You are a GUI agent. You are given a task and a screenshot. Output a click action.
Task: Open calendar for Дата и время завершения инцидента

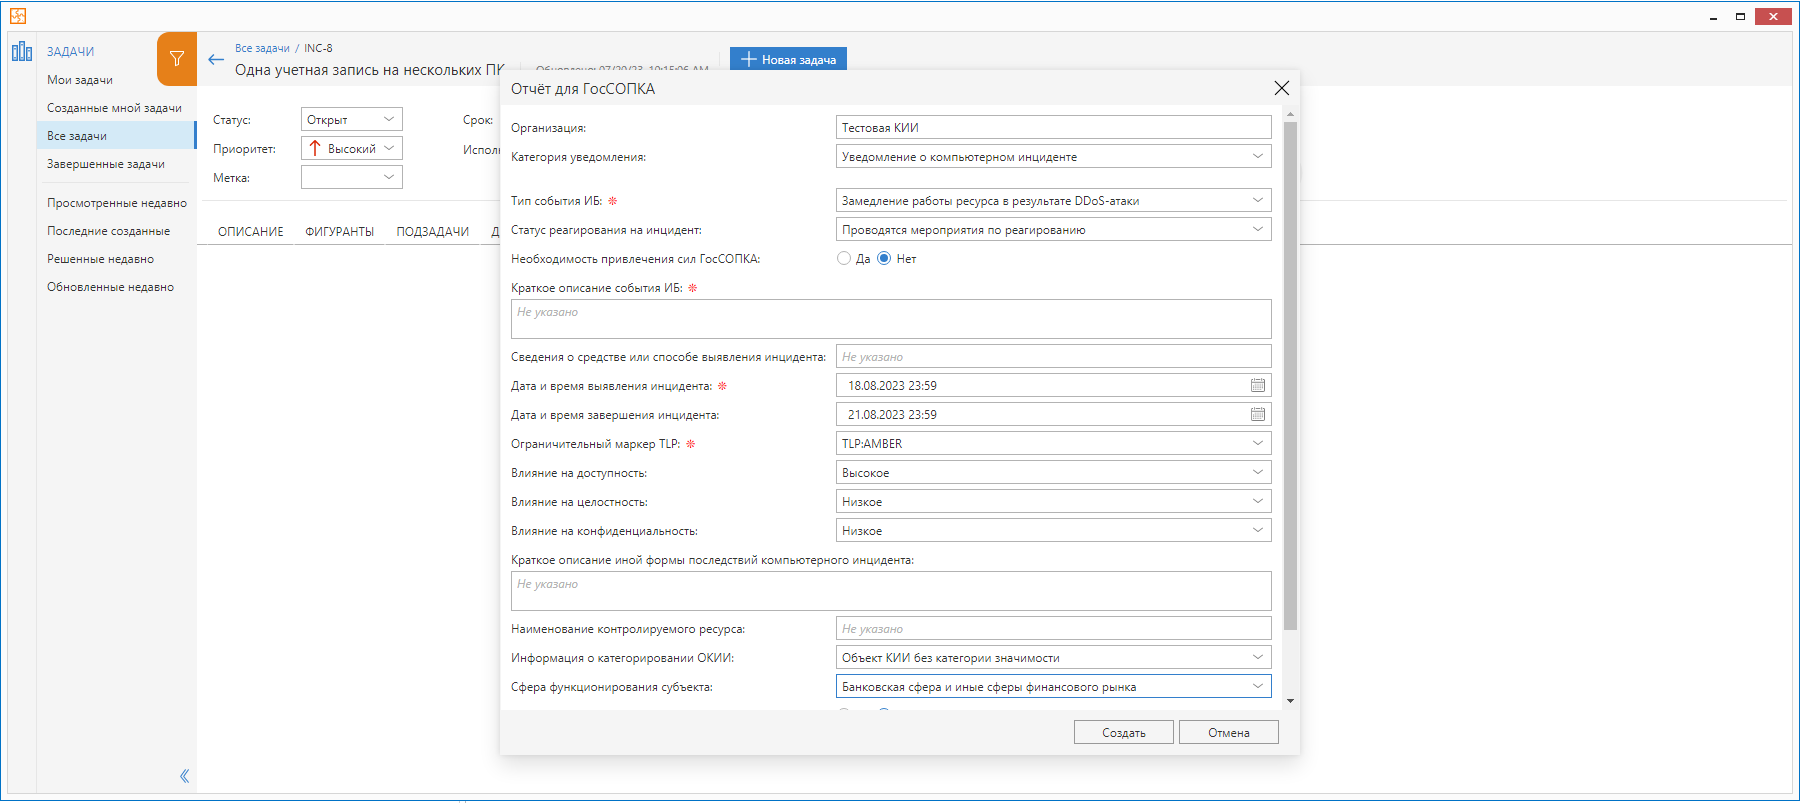pos(1258,414)
